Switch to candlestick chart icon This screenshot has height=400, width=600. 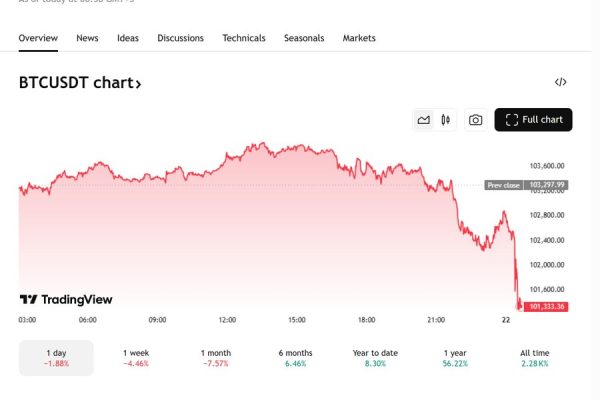(445, 120)
